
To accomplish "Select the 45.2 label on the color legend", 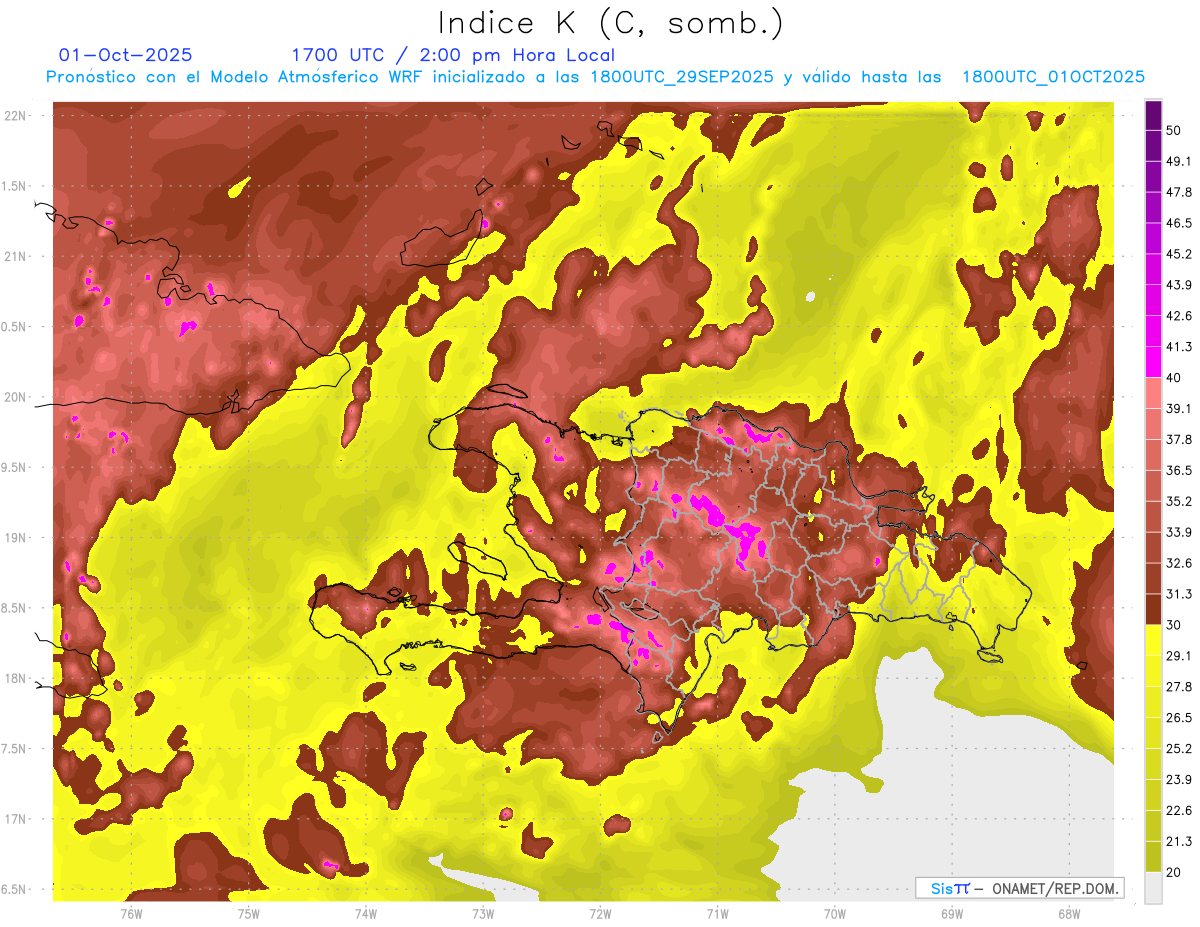I will click(1178, 254).
